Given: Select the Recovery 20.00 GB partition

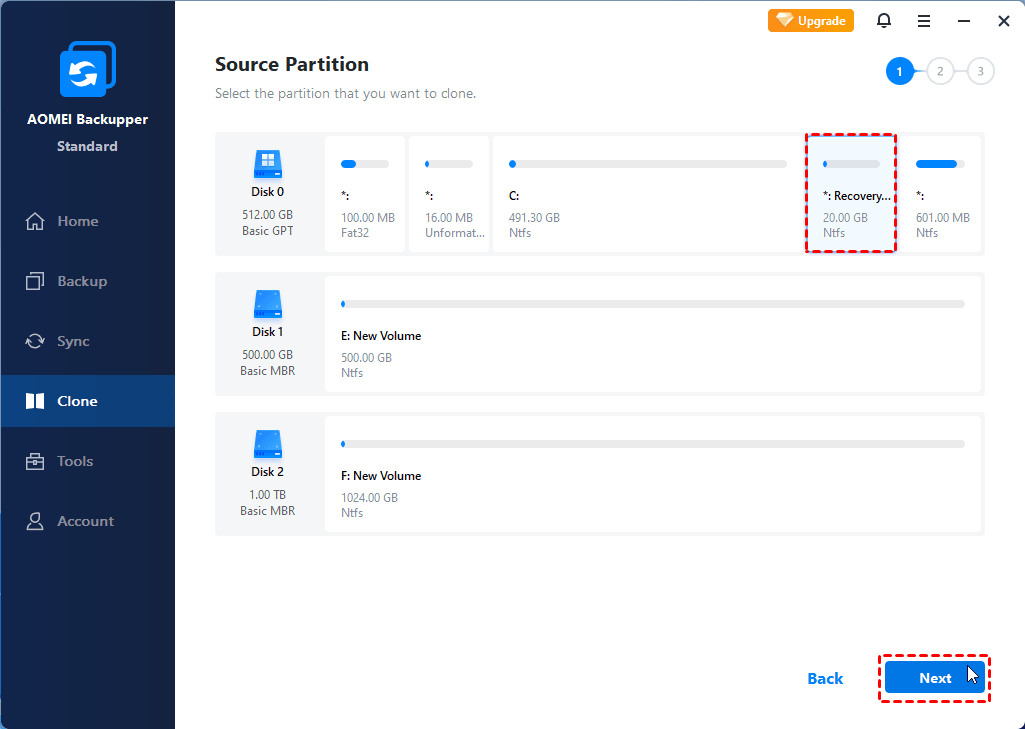Looking at the screenshot, I should point(850,194).
